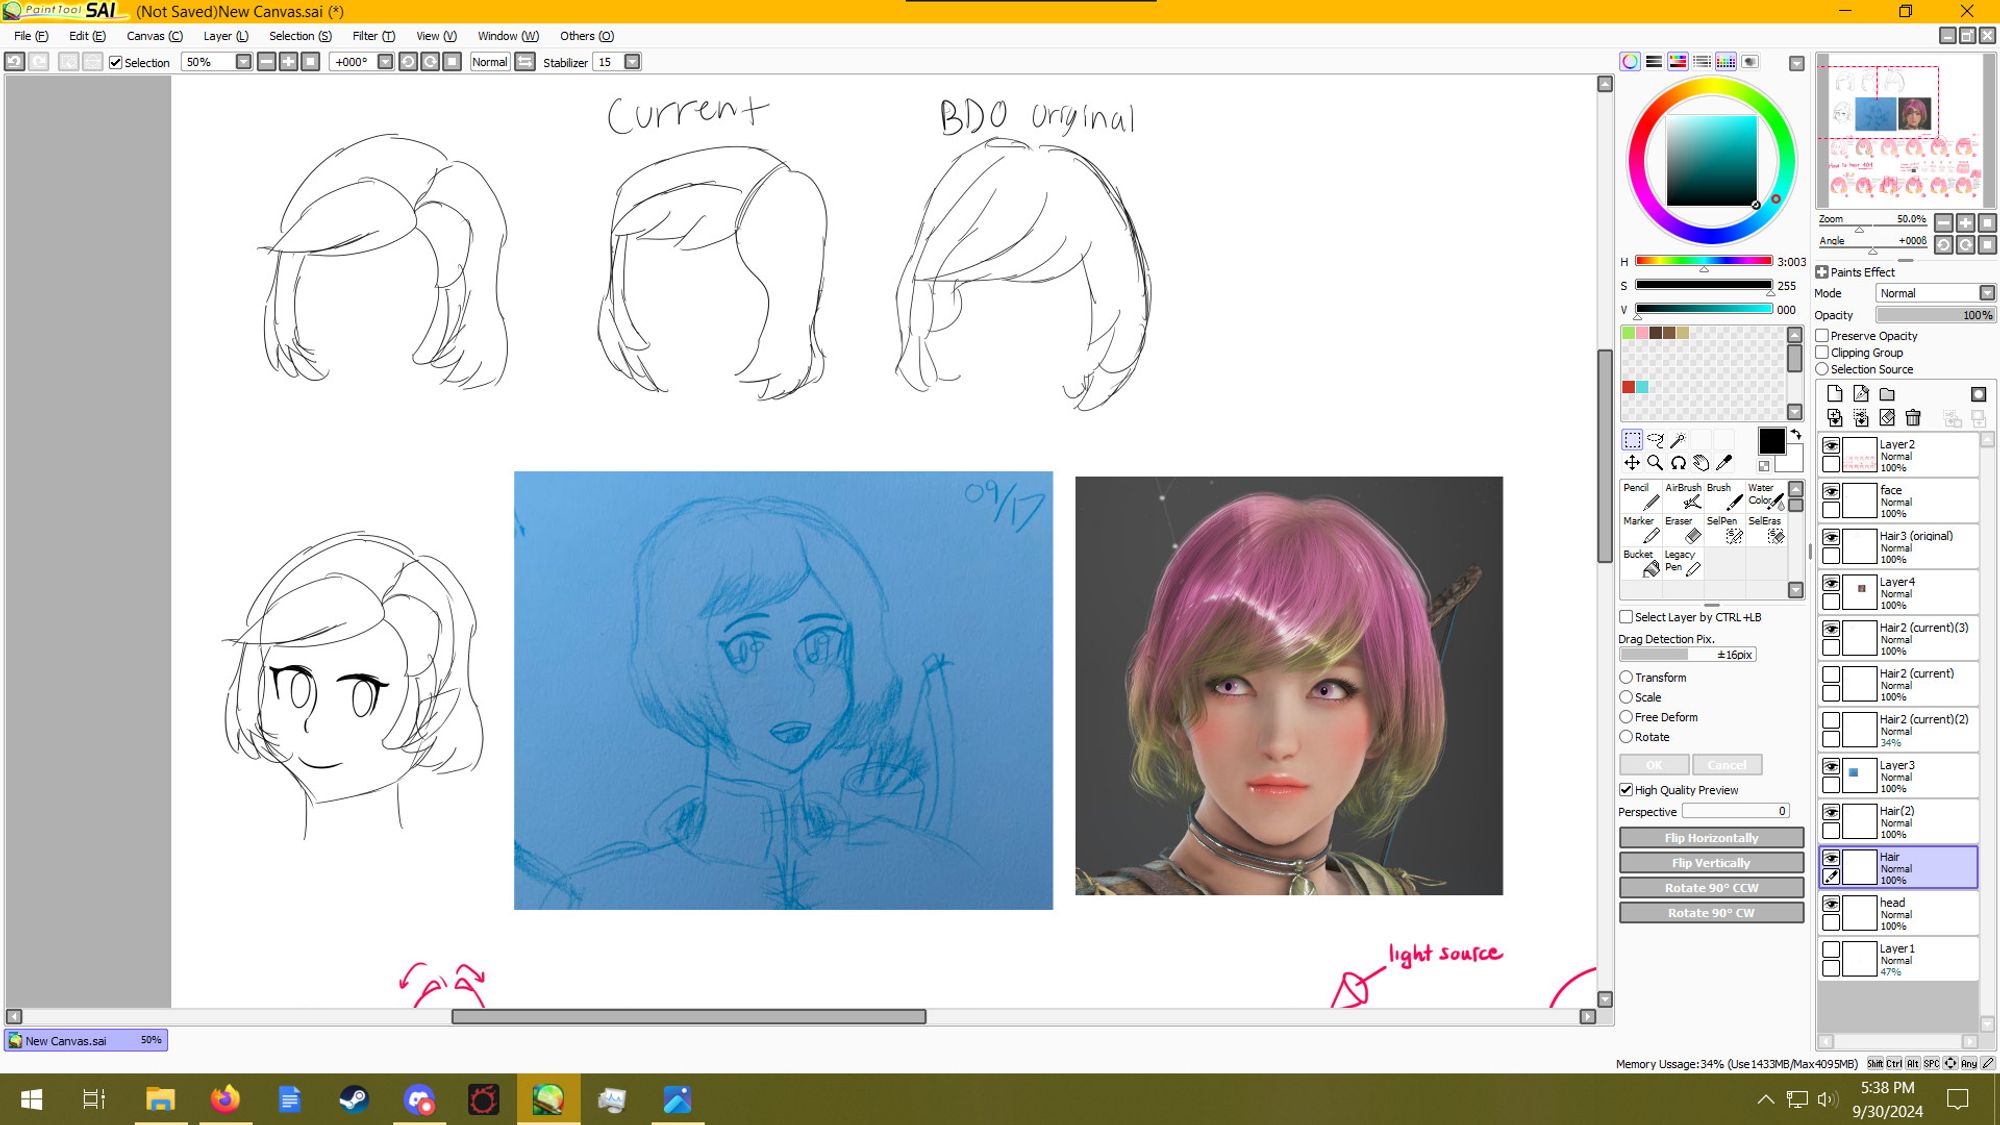This screenshot has height=1125, width=2000.
Task: Uncheck High Quality Preview
Action: pos(1626,790)
